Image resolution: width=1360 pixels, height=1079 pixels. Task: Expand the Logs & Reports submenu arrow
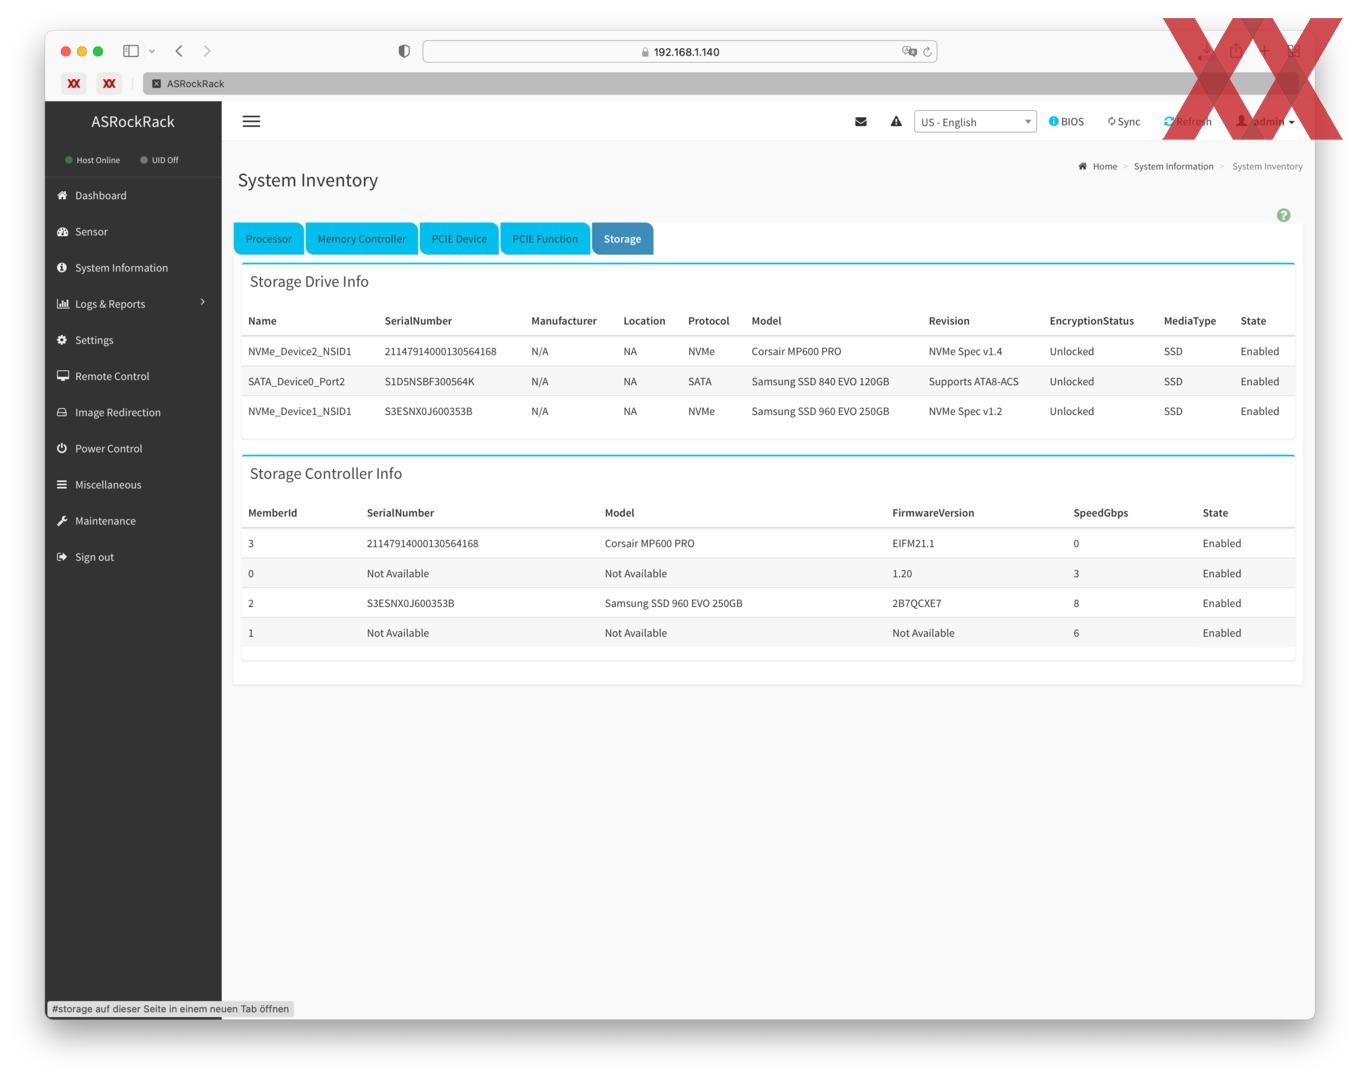[203, 302]
